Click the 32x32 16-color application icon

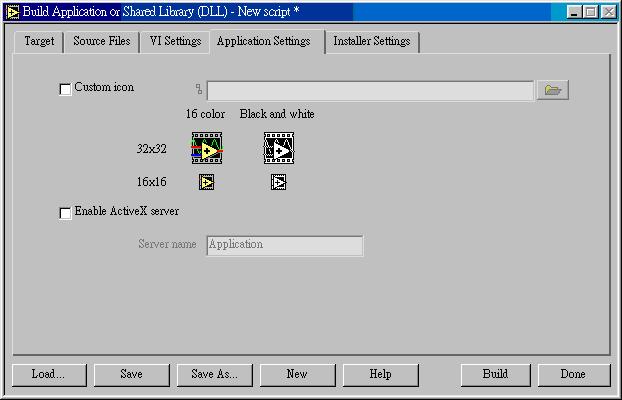pos(207,148)
